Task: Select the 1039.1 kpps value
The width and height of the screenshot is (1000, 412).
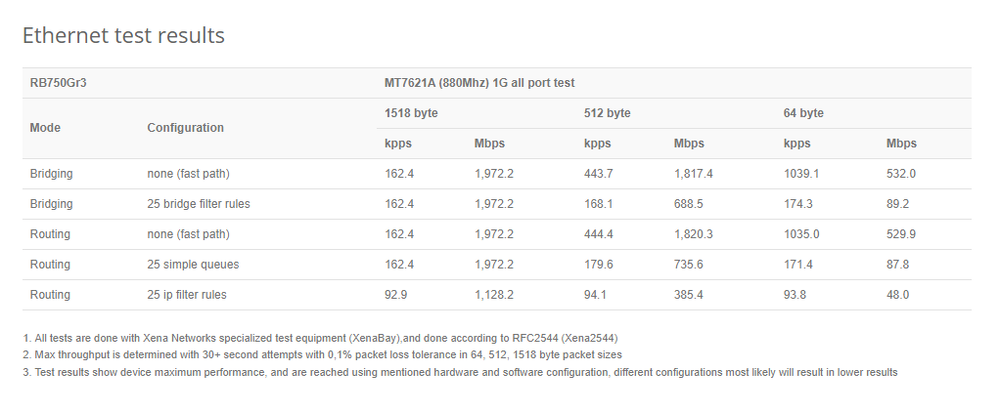Action: (801, 174)
